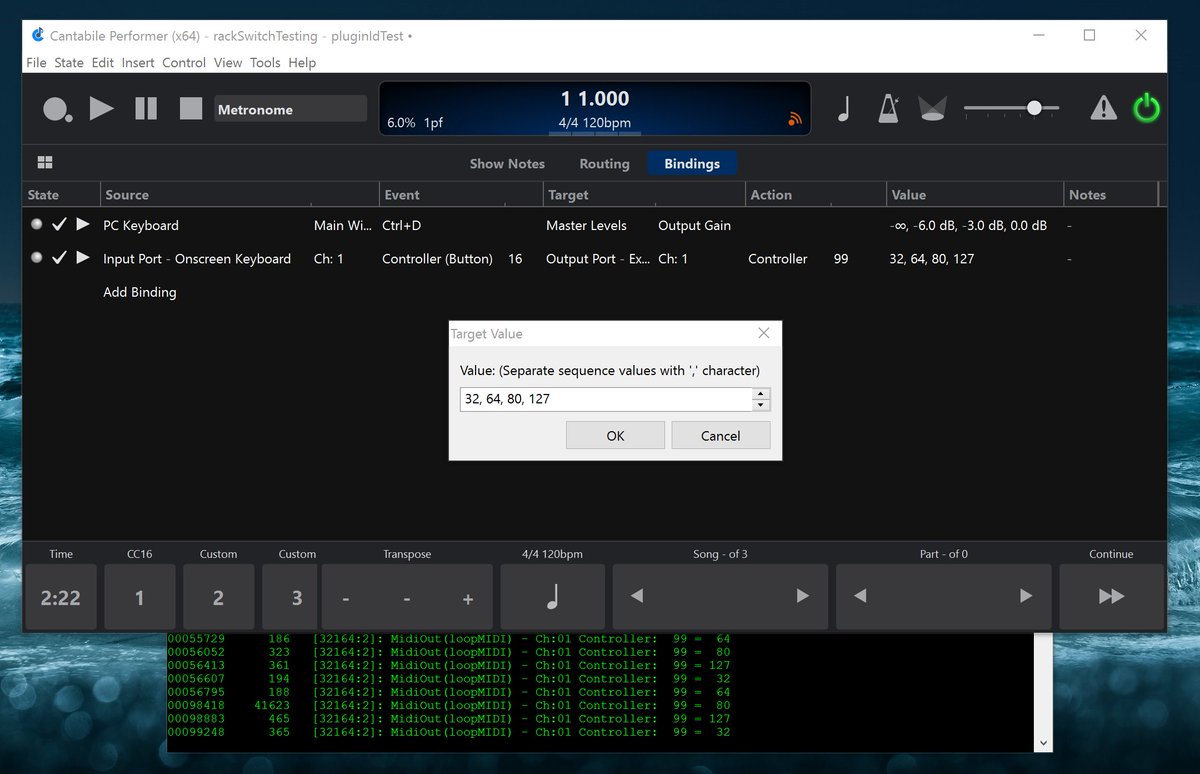
Task: Open the View menu
Action: tap(228, 62)
